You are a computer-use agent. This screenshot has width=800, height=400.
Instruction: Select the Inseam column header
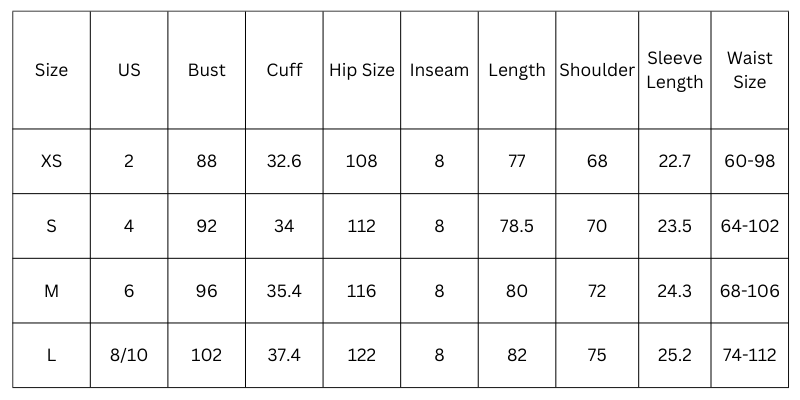coord(439,70)
